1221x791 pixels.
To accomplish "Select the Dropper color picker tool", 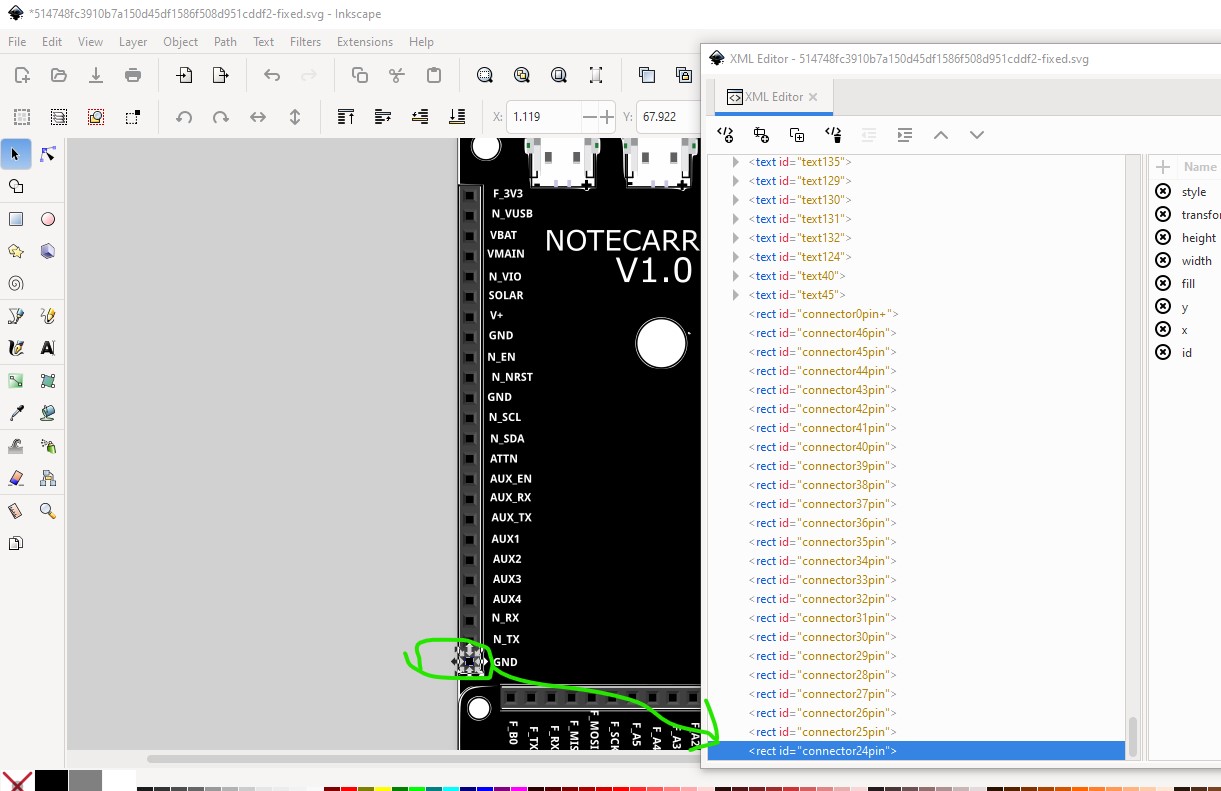I will pos(15,413).
